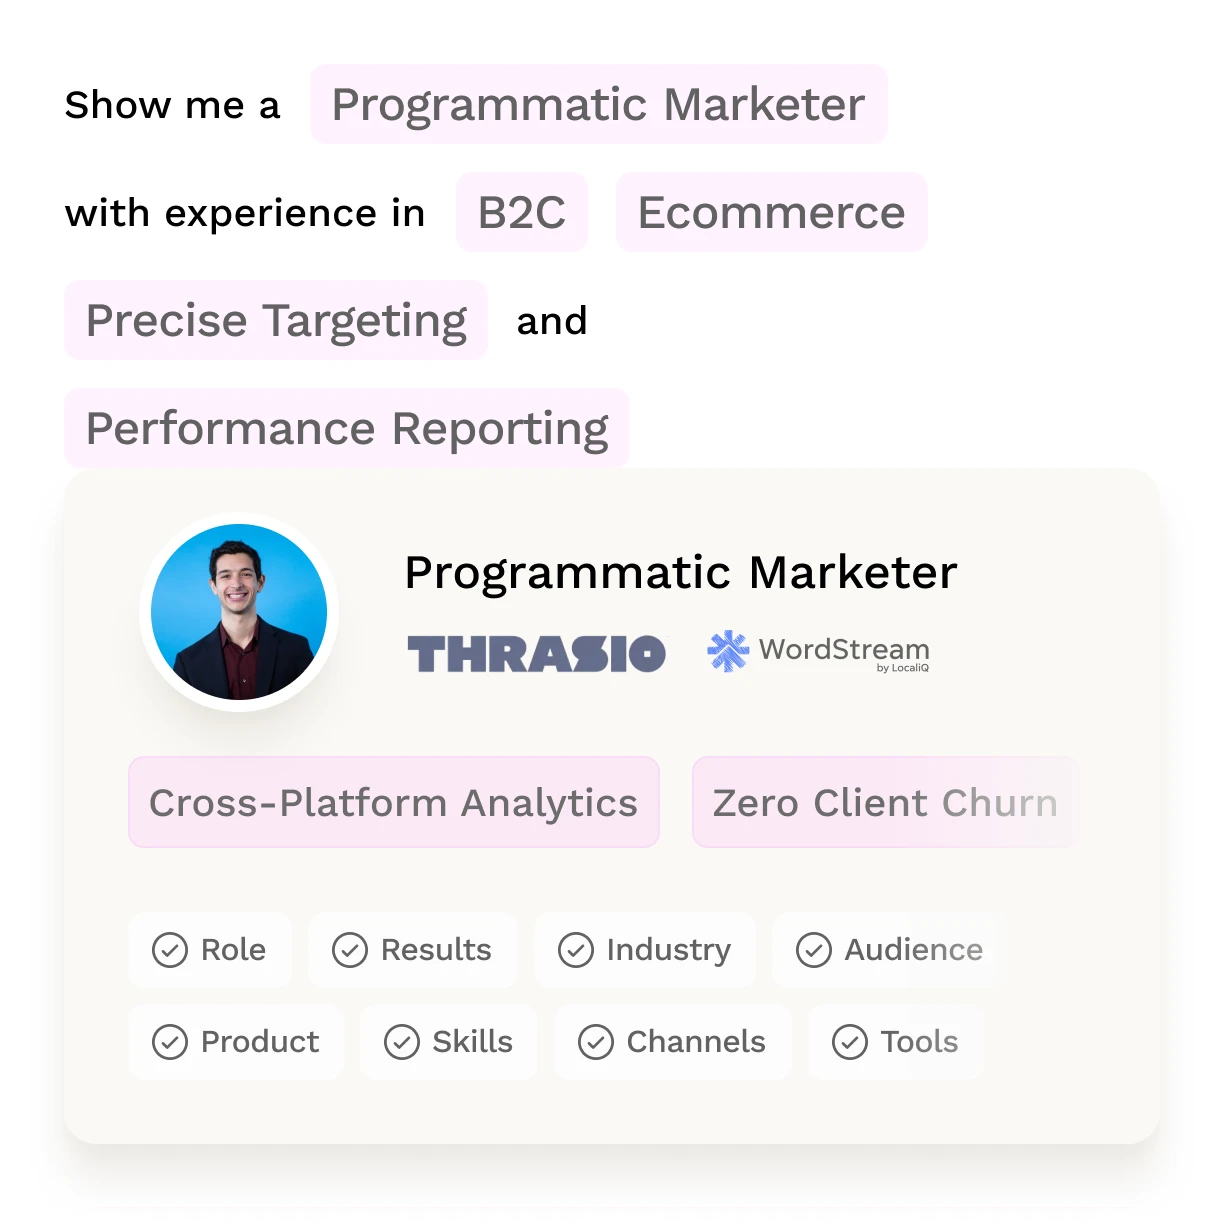Click the checkmark icon beside Channels
This screenshot has height=1224, width=1224.
[x=596, y=1042]
